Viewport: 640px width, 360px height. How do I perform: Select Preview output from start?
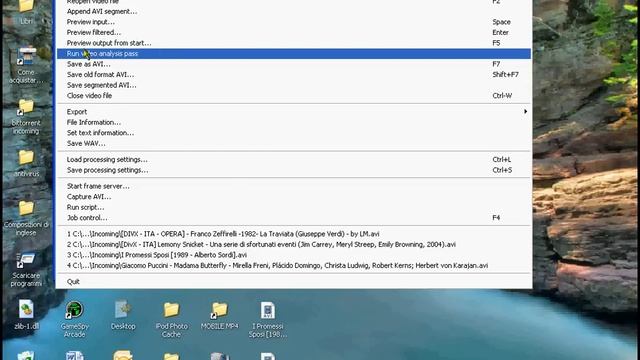coord(294,43)
